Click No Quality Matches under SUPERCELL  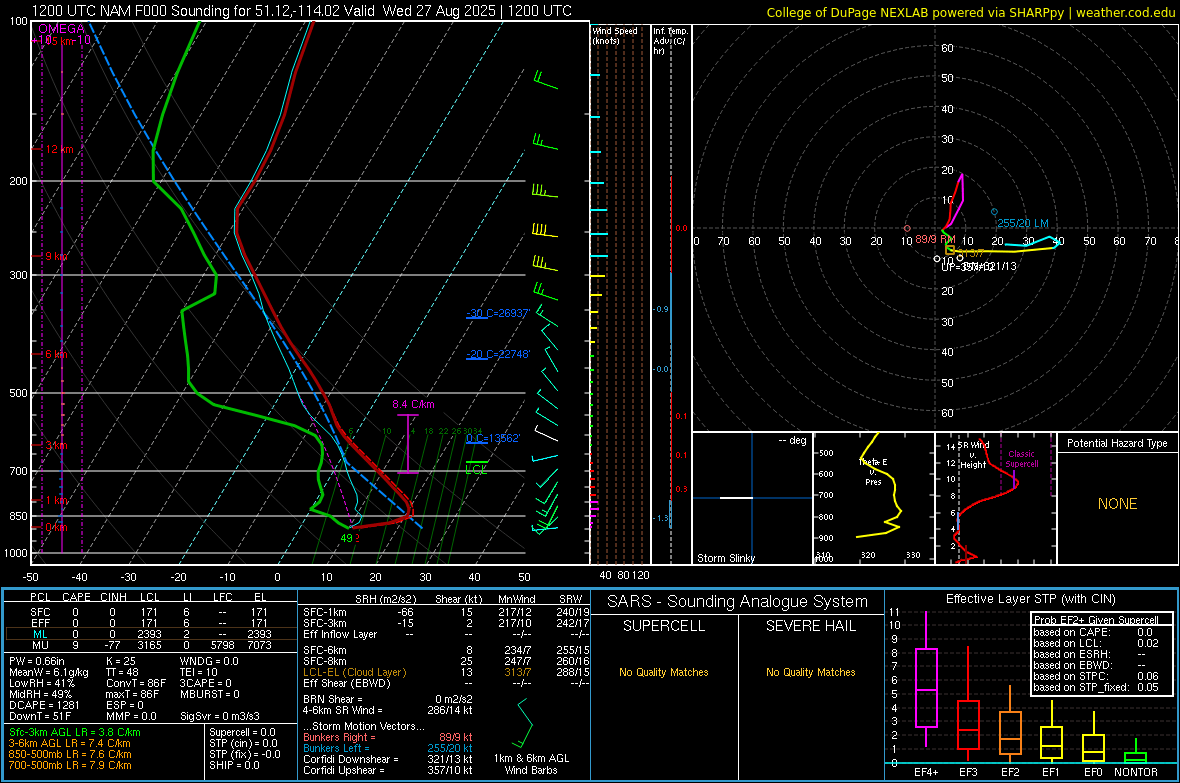[x=664, y=672]
